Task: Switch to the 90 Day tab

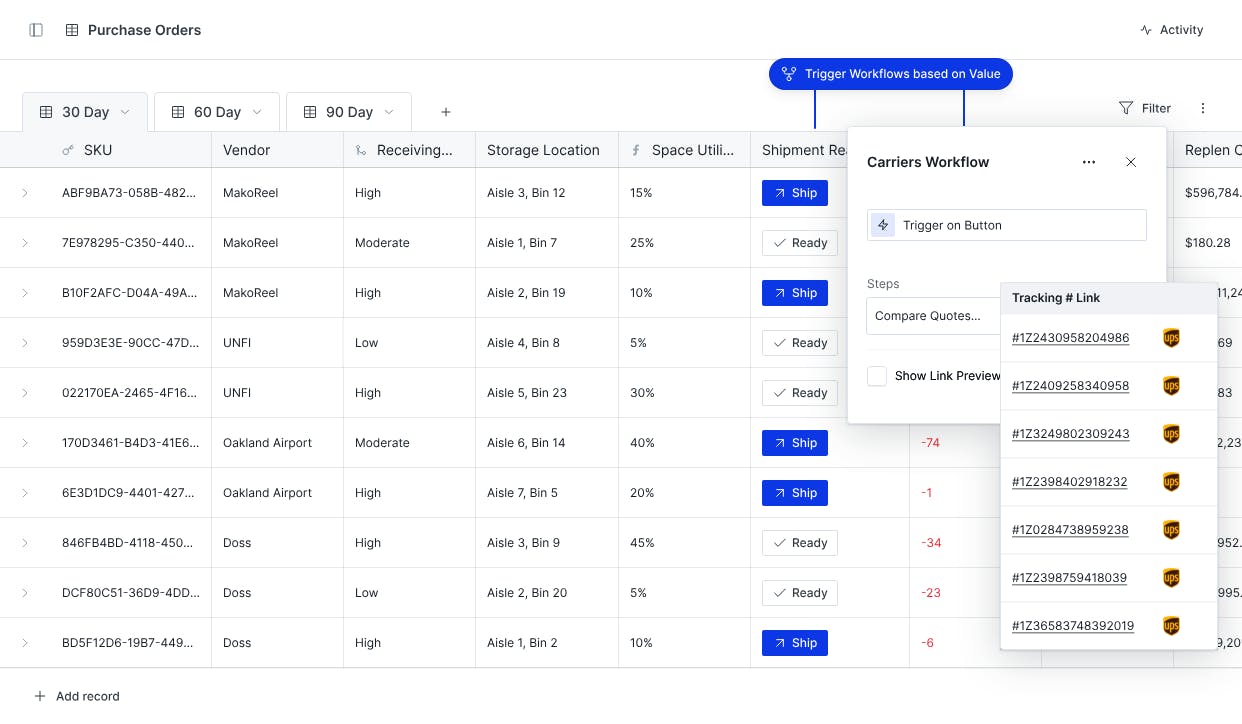Action: click(349, 112)
